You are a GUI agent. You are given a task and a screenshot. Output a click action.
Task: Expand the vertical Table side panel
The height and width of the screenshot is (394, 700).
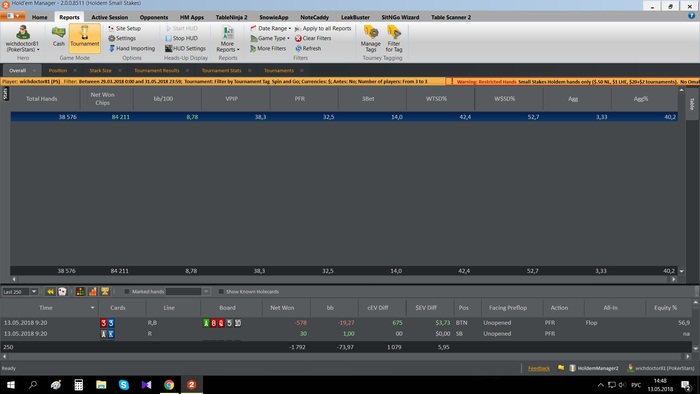click(692, 104)
